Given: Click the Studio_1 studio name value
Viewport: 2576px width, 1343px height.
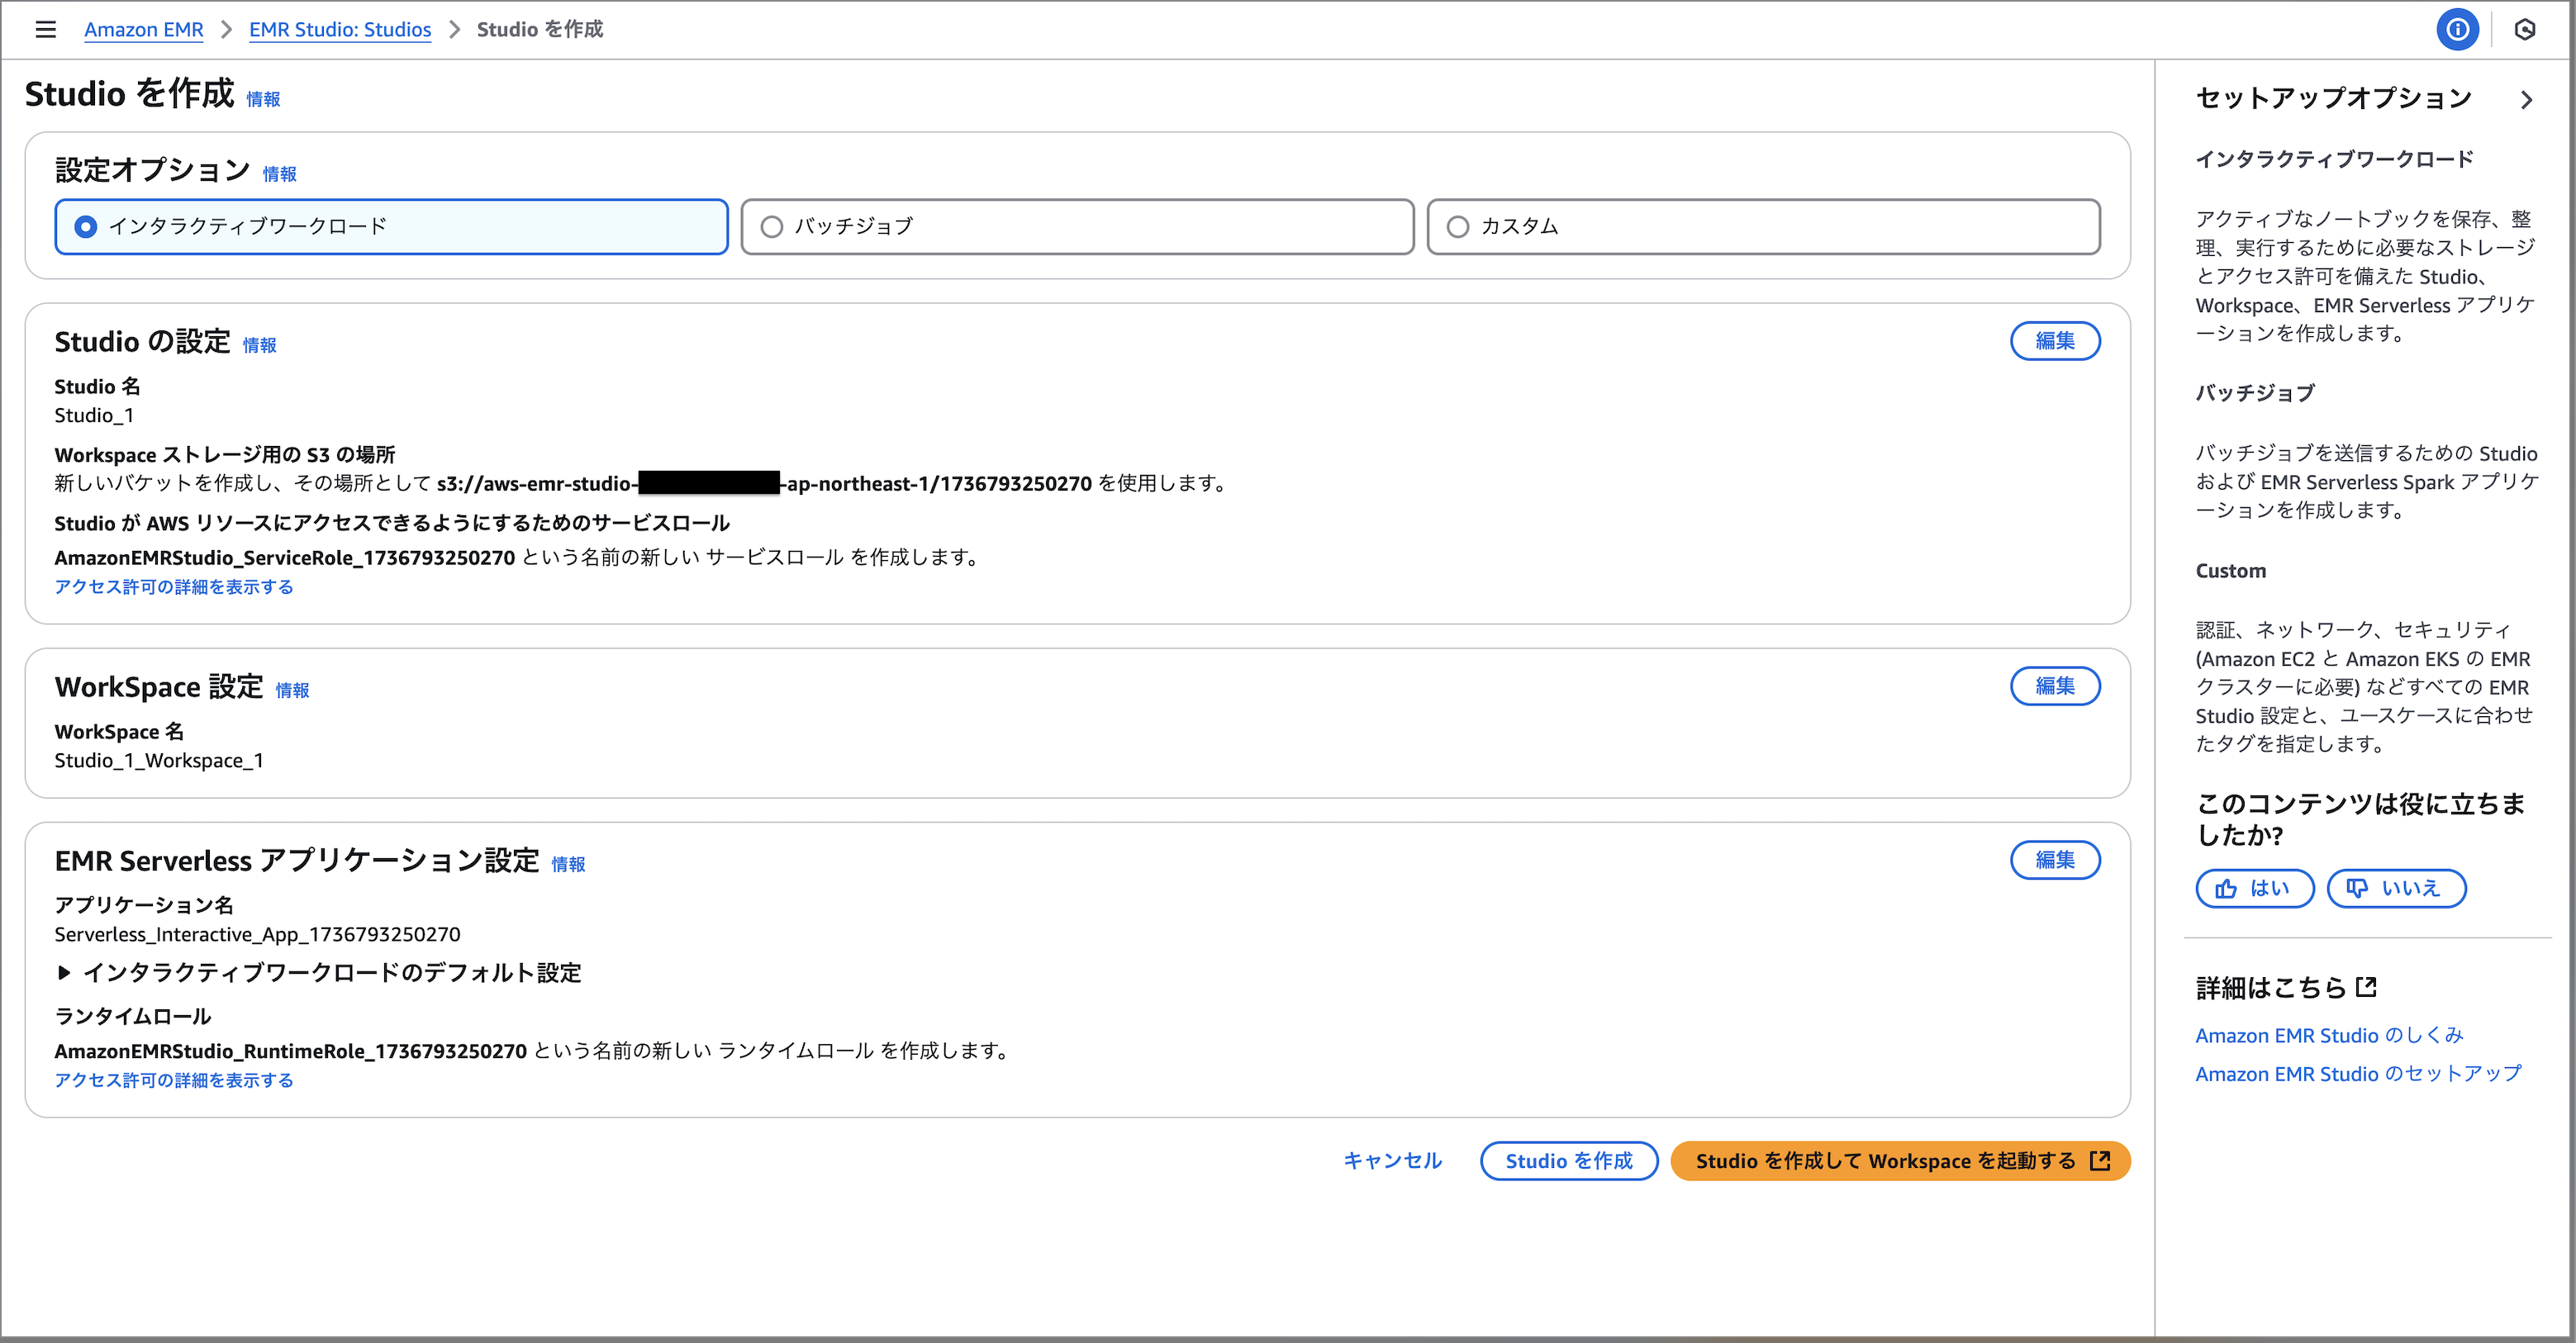Looking at the screenshot, I should click(x=94, y=415).
